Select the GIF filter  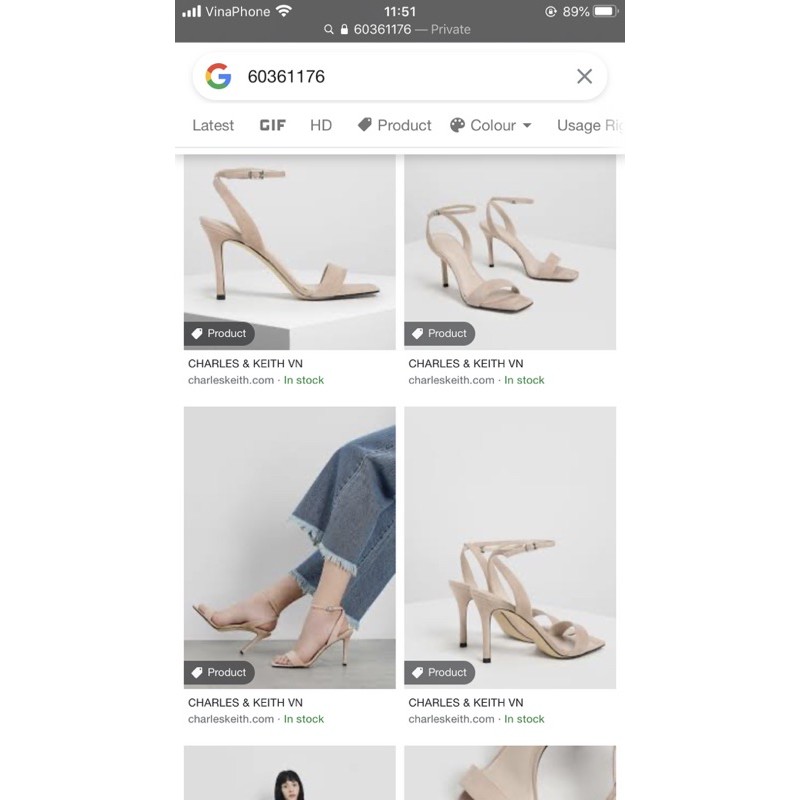coord(272,125)
